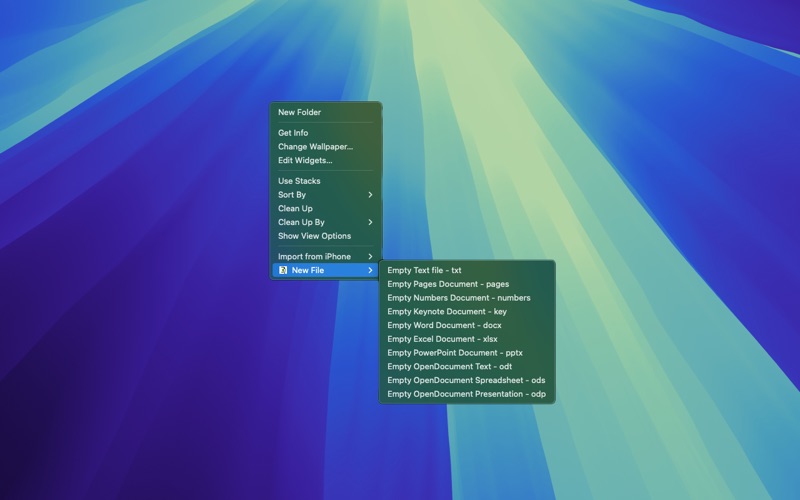Create an Empty OpenDocument Presentation - odp
The image size is (800, 500).
coord(467,394)
